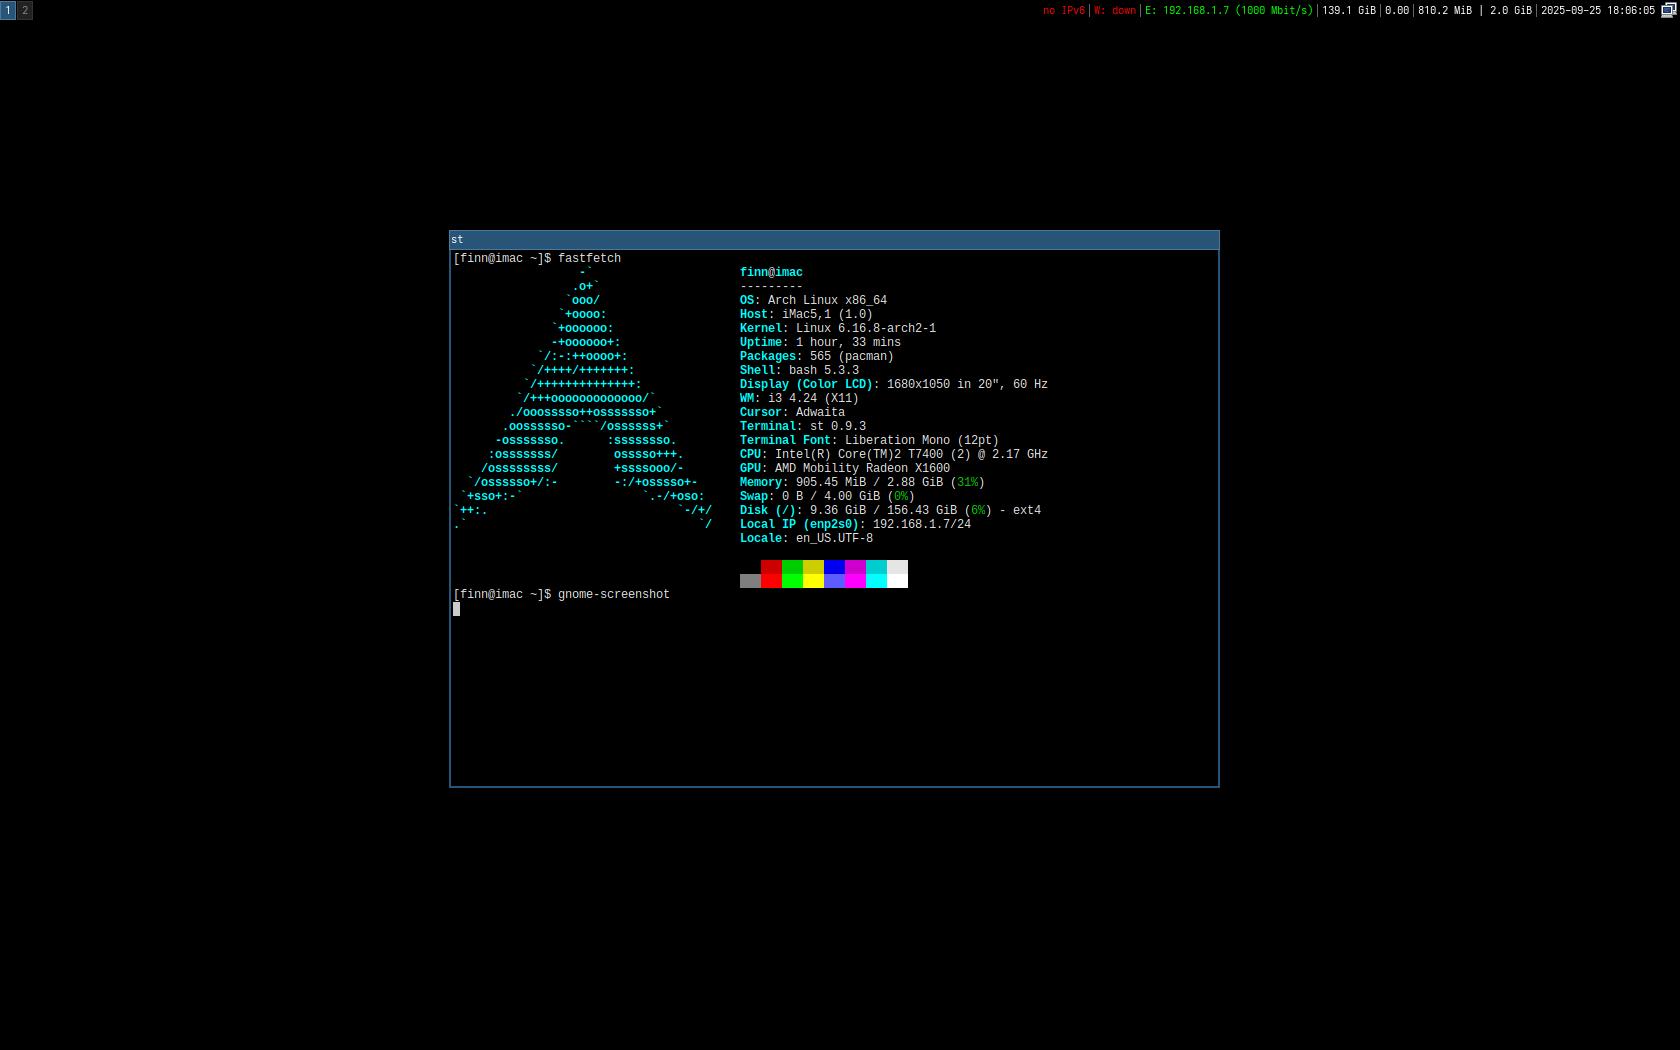
Task: Click the system tray monitor icon
Action: point(1668,10)
